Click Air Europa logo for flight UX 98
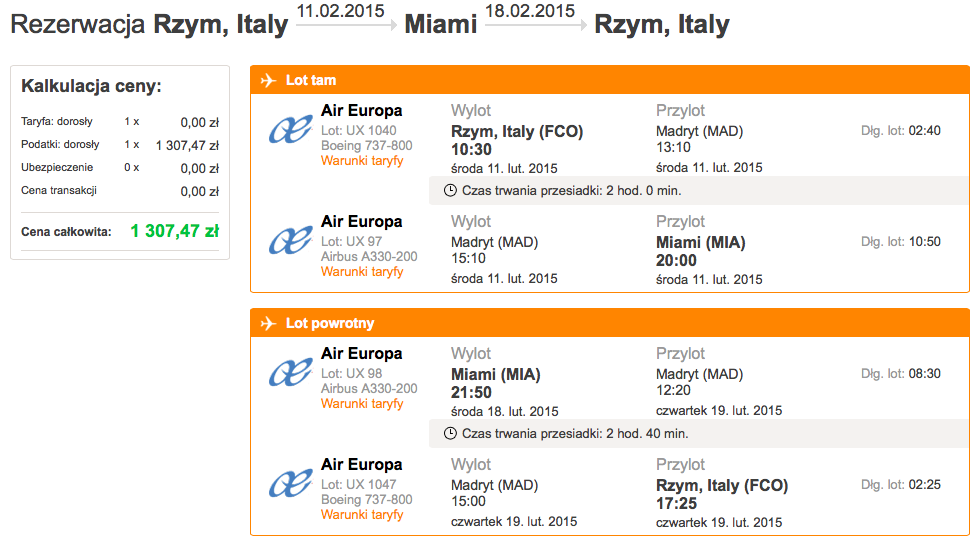 (x=290, y=373)
